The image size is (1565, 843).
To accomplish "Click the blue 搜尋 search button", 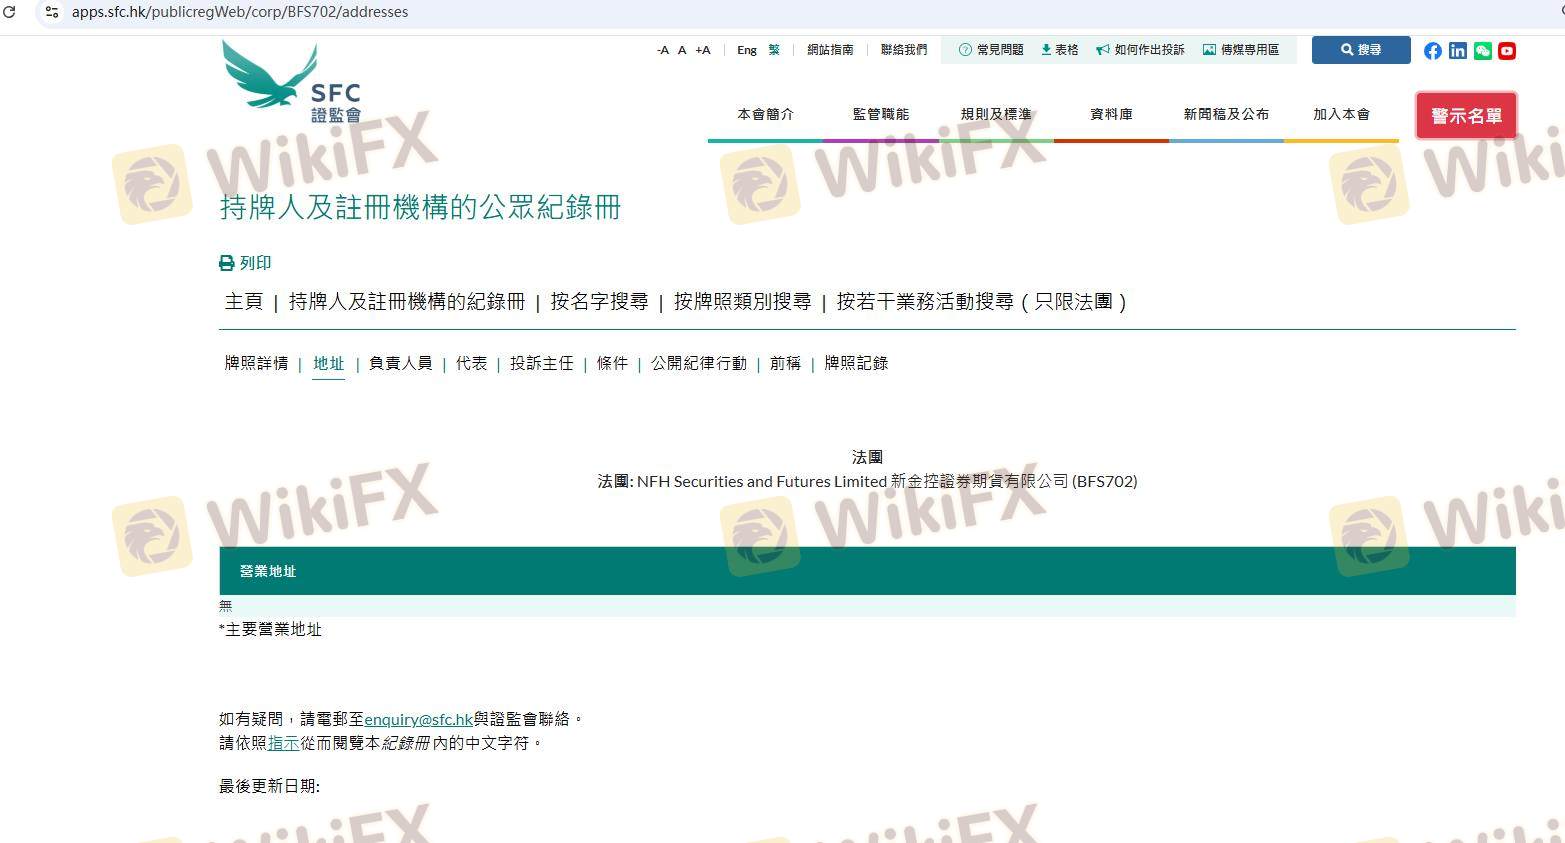I will click(x=1360, y=50).
